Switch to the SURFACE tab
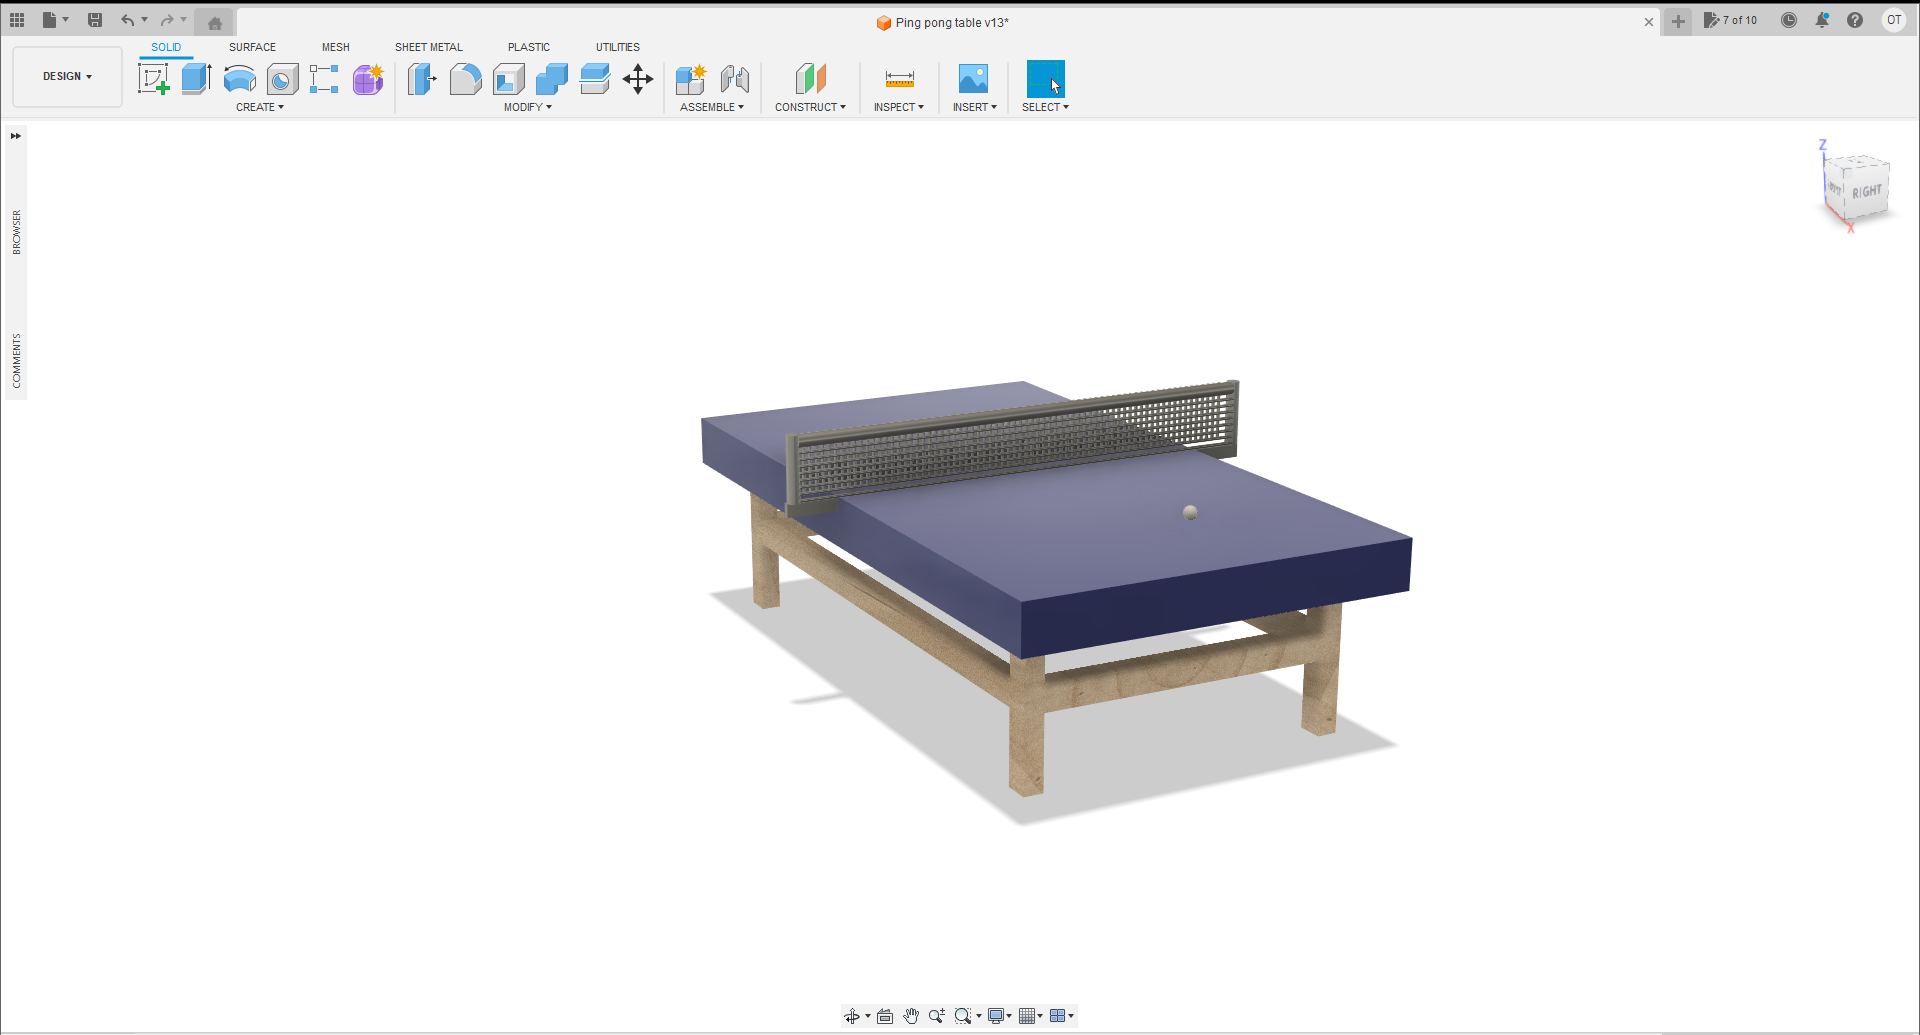 (x=252, y=47)
